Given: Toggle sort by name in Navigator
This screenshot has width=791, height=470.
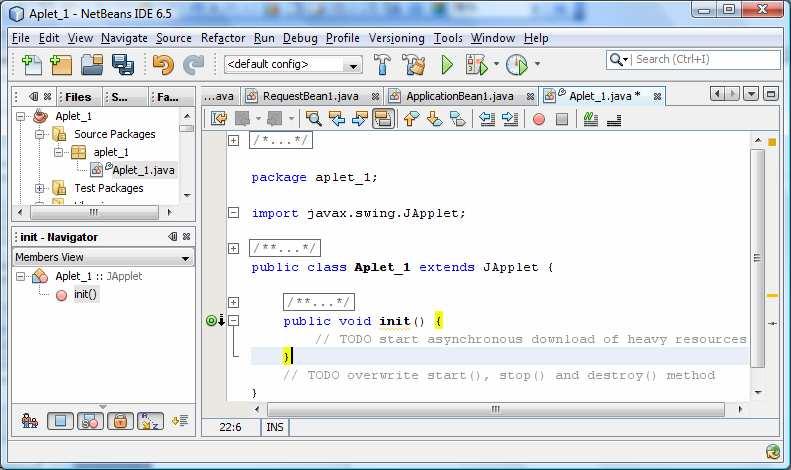Looking at the screenshot, I should [150, 421].
